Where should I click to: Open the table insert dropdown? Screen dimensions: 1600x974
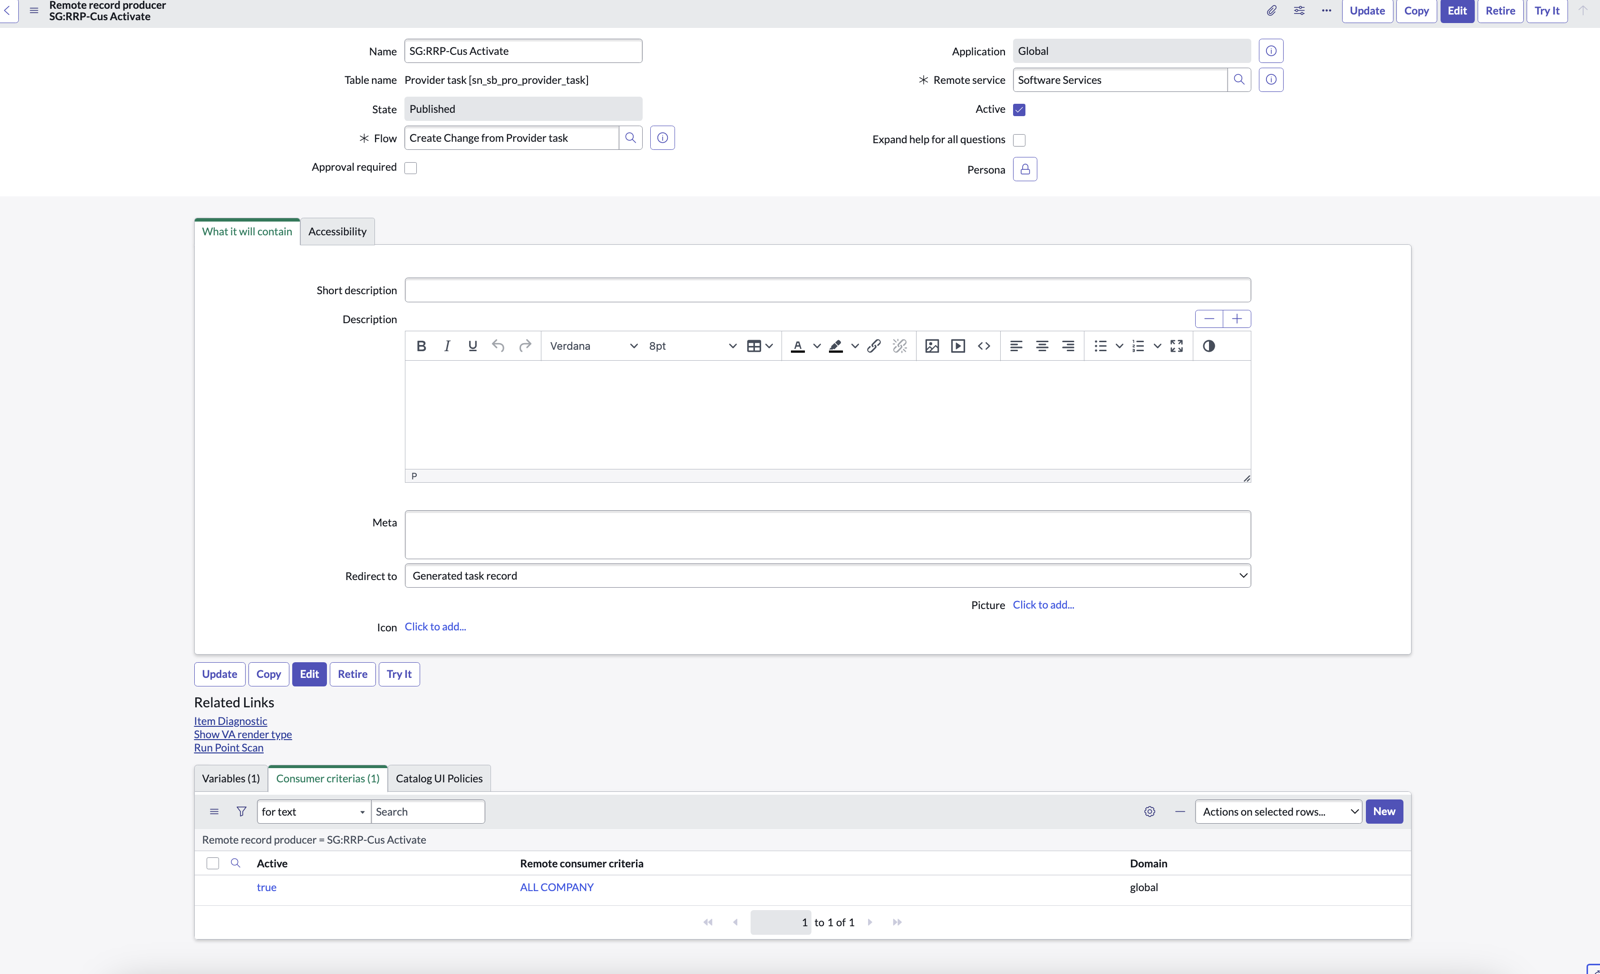tap(760, 346)
